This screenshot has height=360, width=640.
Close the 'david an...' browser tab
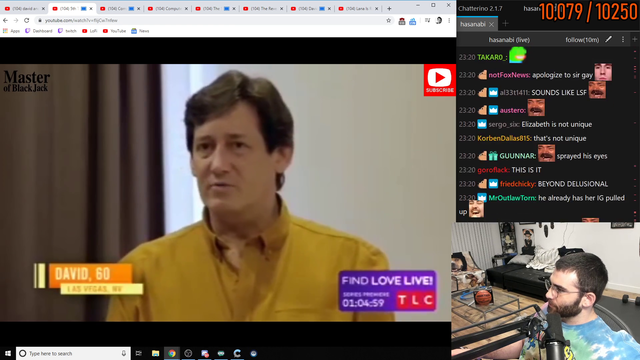pyautogui.click(x=43, y=9)
